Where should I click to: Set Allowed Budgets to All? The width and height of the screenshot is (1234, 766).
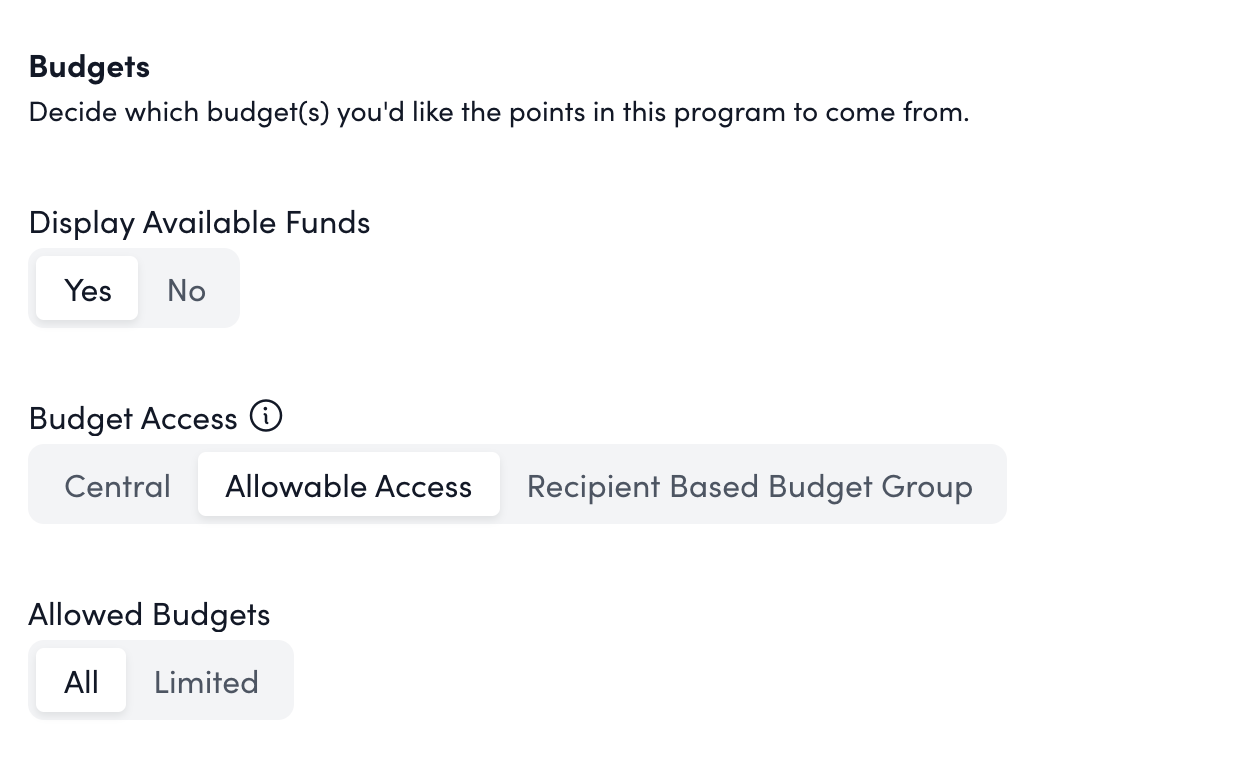pyautogui.click(x=81, y=681)
